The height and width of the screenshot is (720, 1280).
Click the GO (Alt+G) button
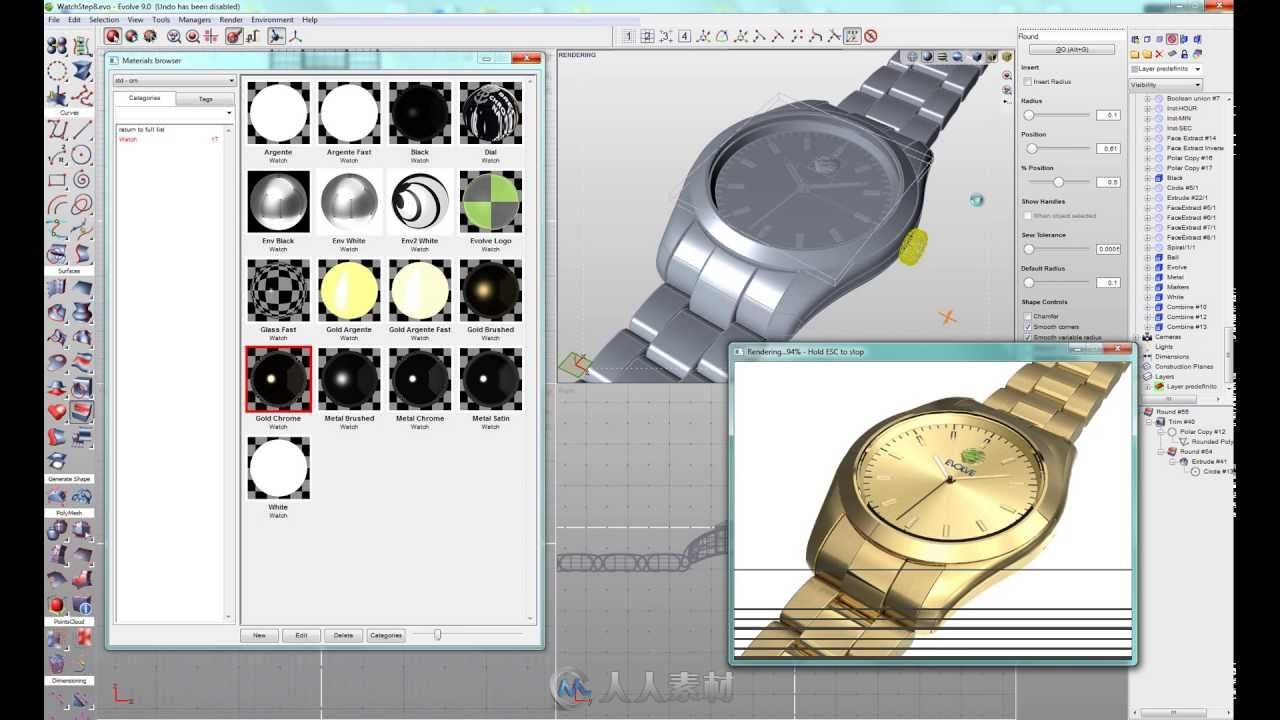[1071, 49]
